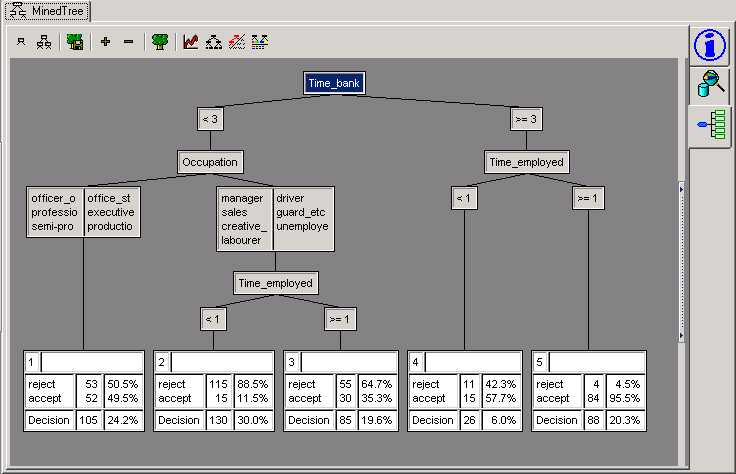Click the green tree icon in toolbar

159,42
